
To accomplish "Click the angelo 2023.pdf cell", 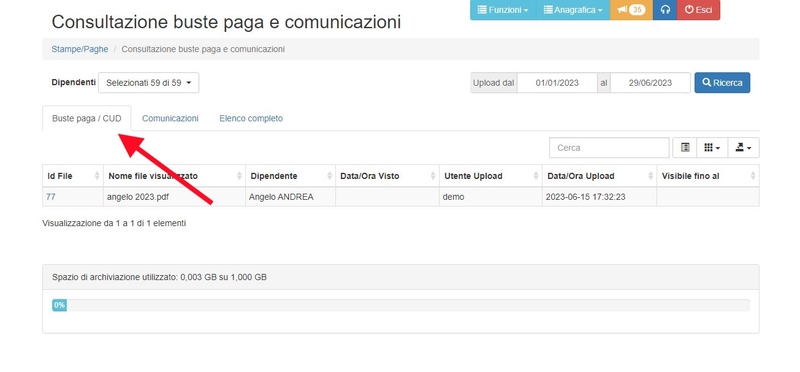I will point(174,196).
